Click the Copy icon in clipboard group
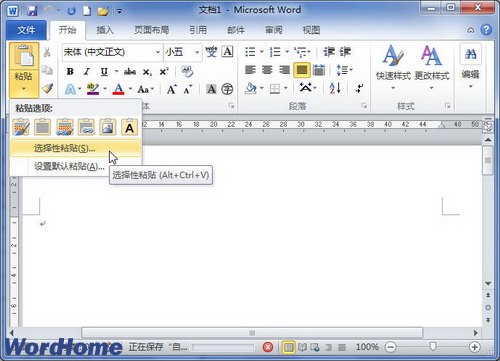 (x=47, y=70)
